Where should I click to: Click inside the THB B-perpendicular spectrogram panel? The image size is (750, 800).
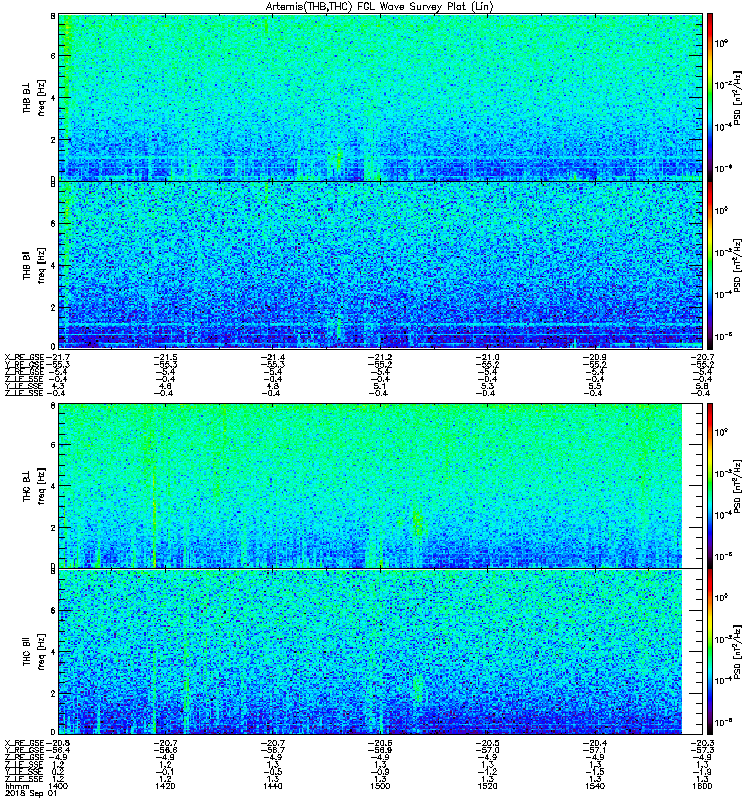(x=380, y=97)
